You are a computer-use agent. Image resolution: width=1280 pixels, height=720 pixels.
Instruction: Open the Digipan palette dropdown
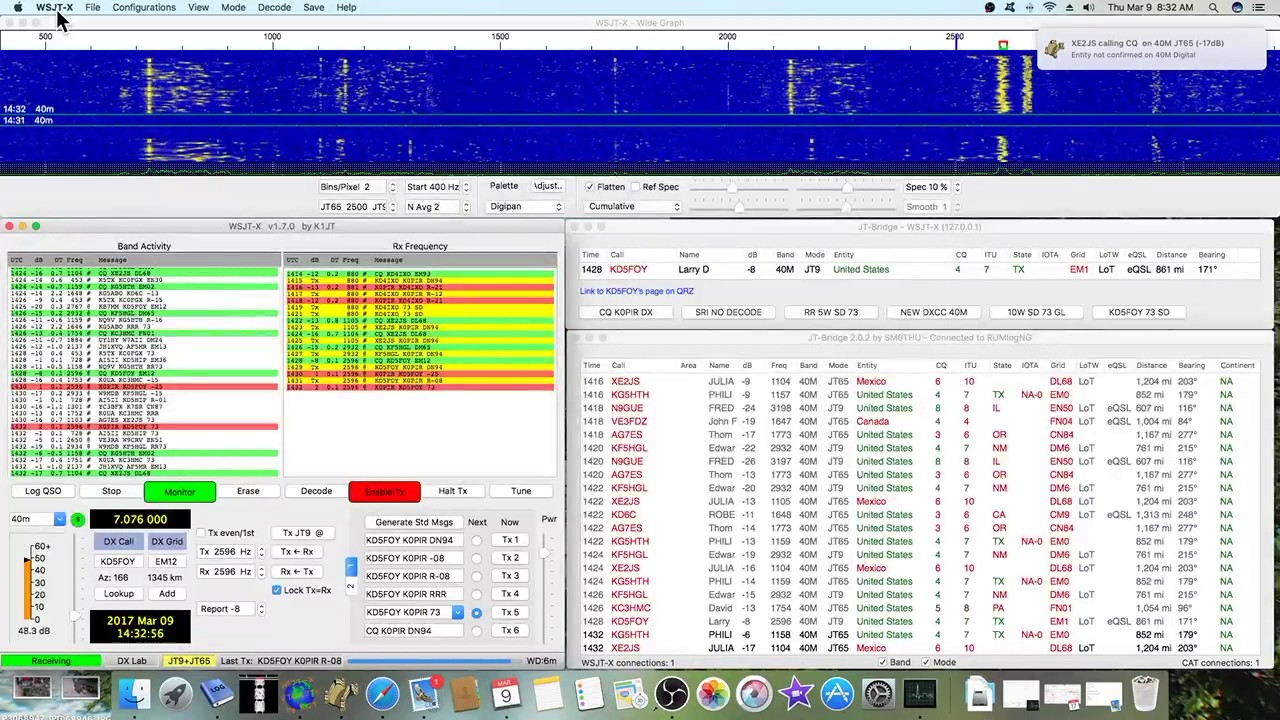click(x=526, y=206)
